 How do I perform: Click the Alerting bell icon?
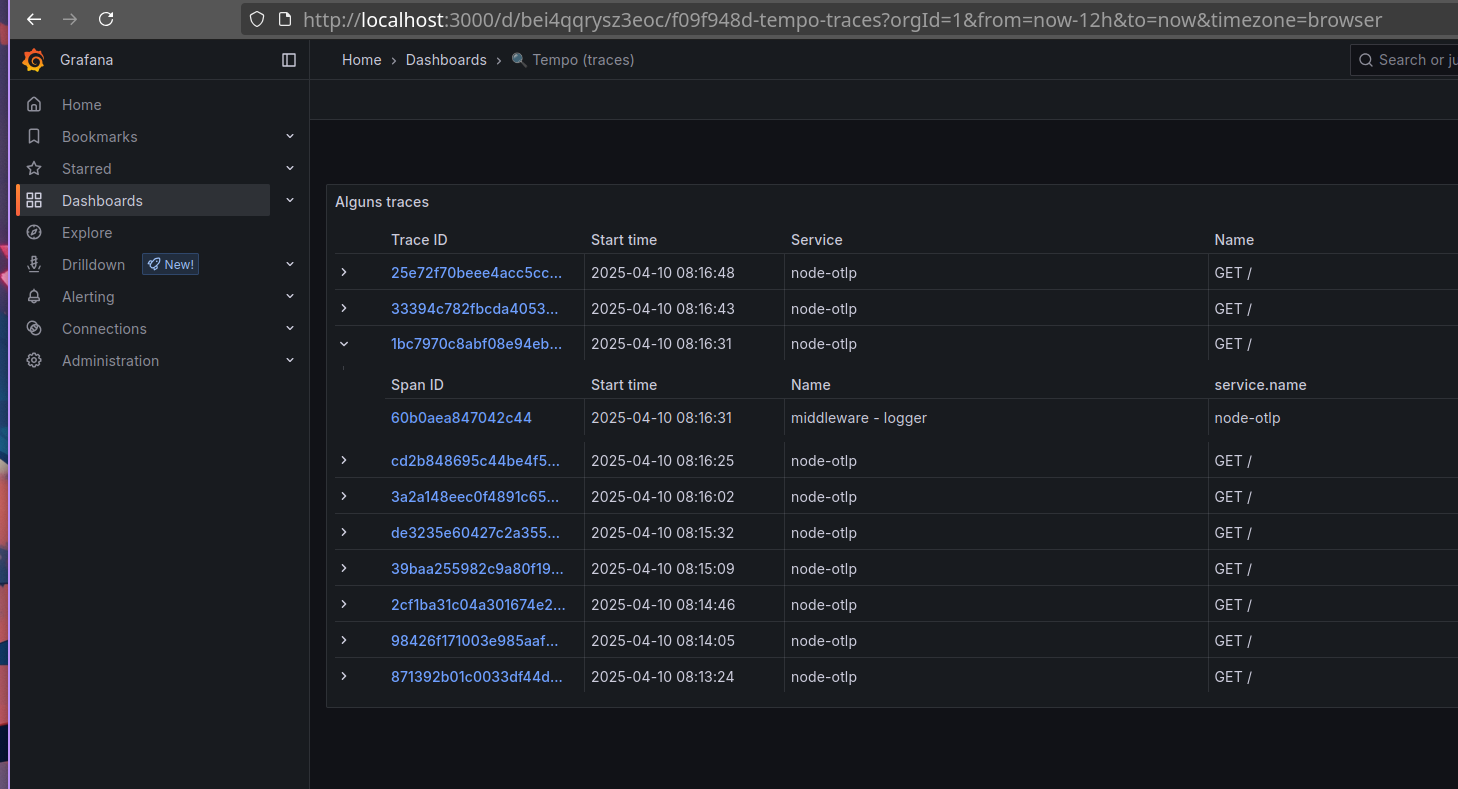pos(34,297)
